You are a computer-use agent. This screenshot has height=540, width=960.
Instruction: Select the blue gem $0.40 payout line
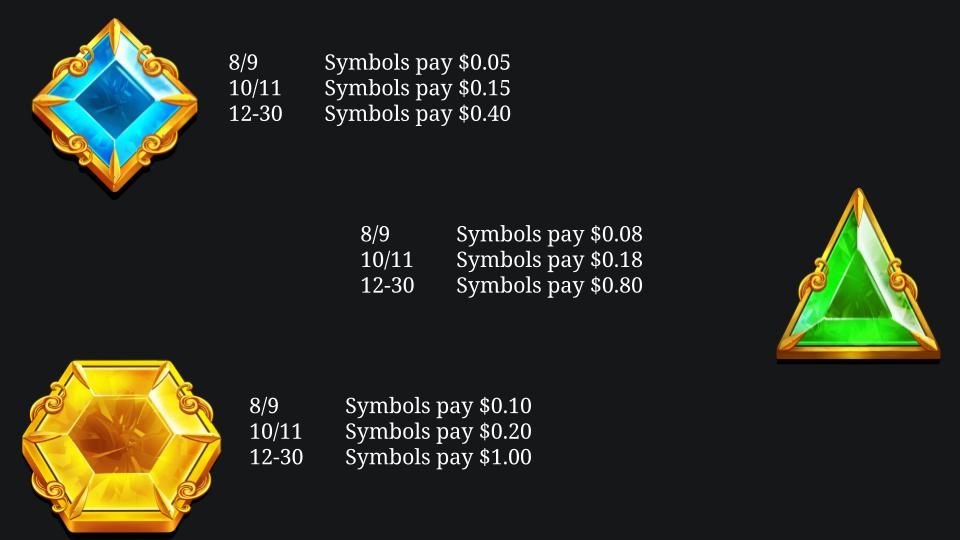(369, 114)
